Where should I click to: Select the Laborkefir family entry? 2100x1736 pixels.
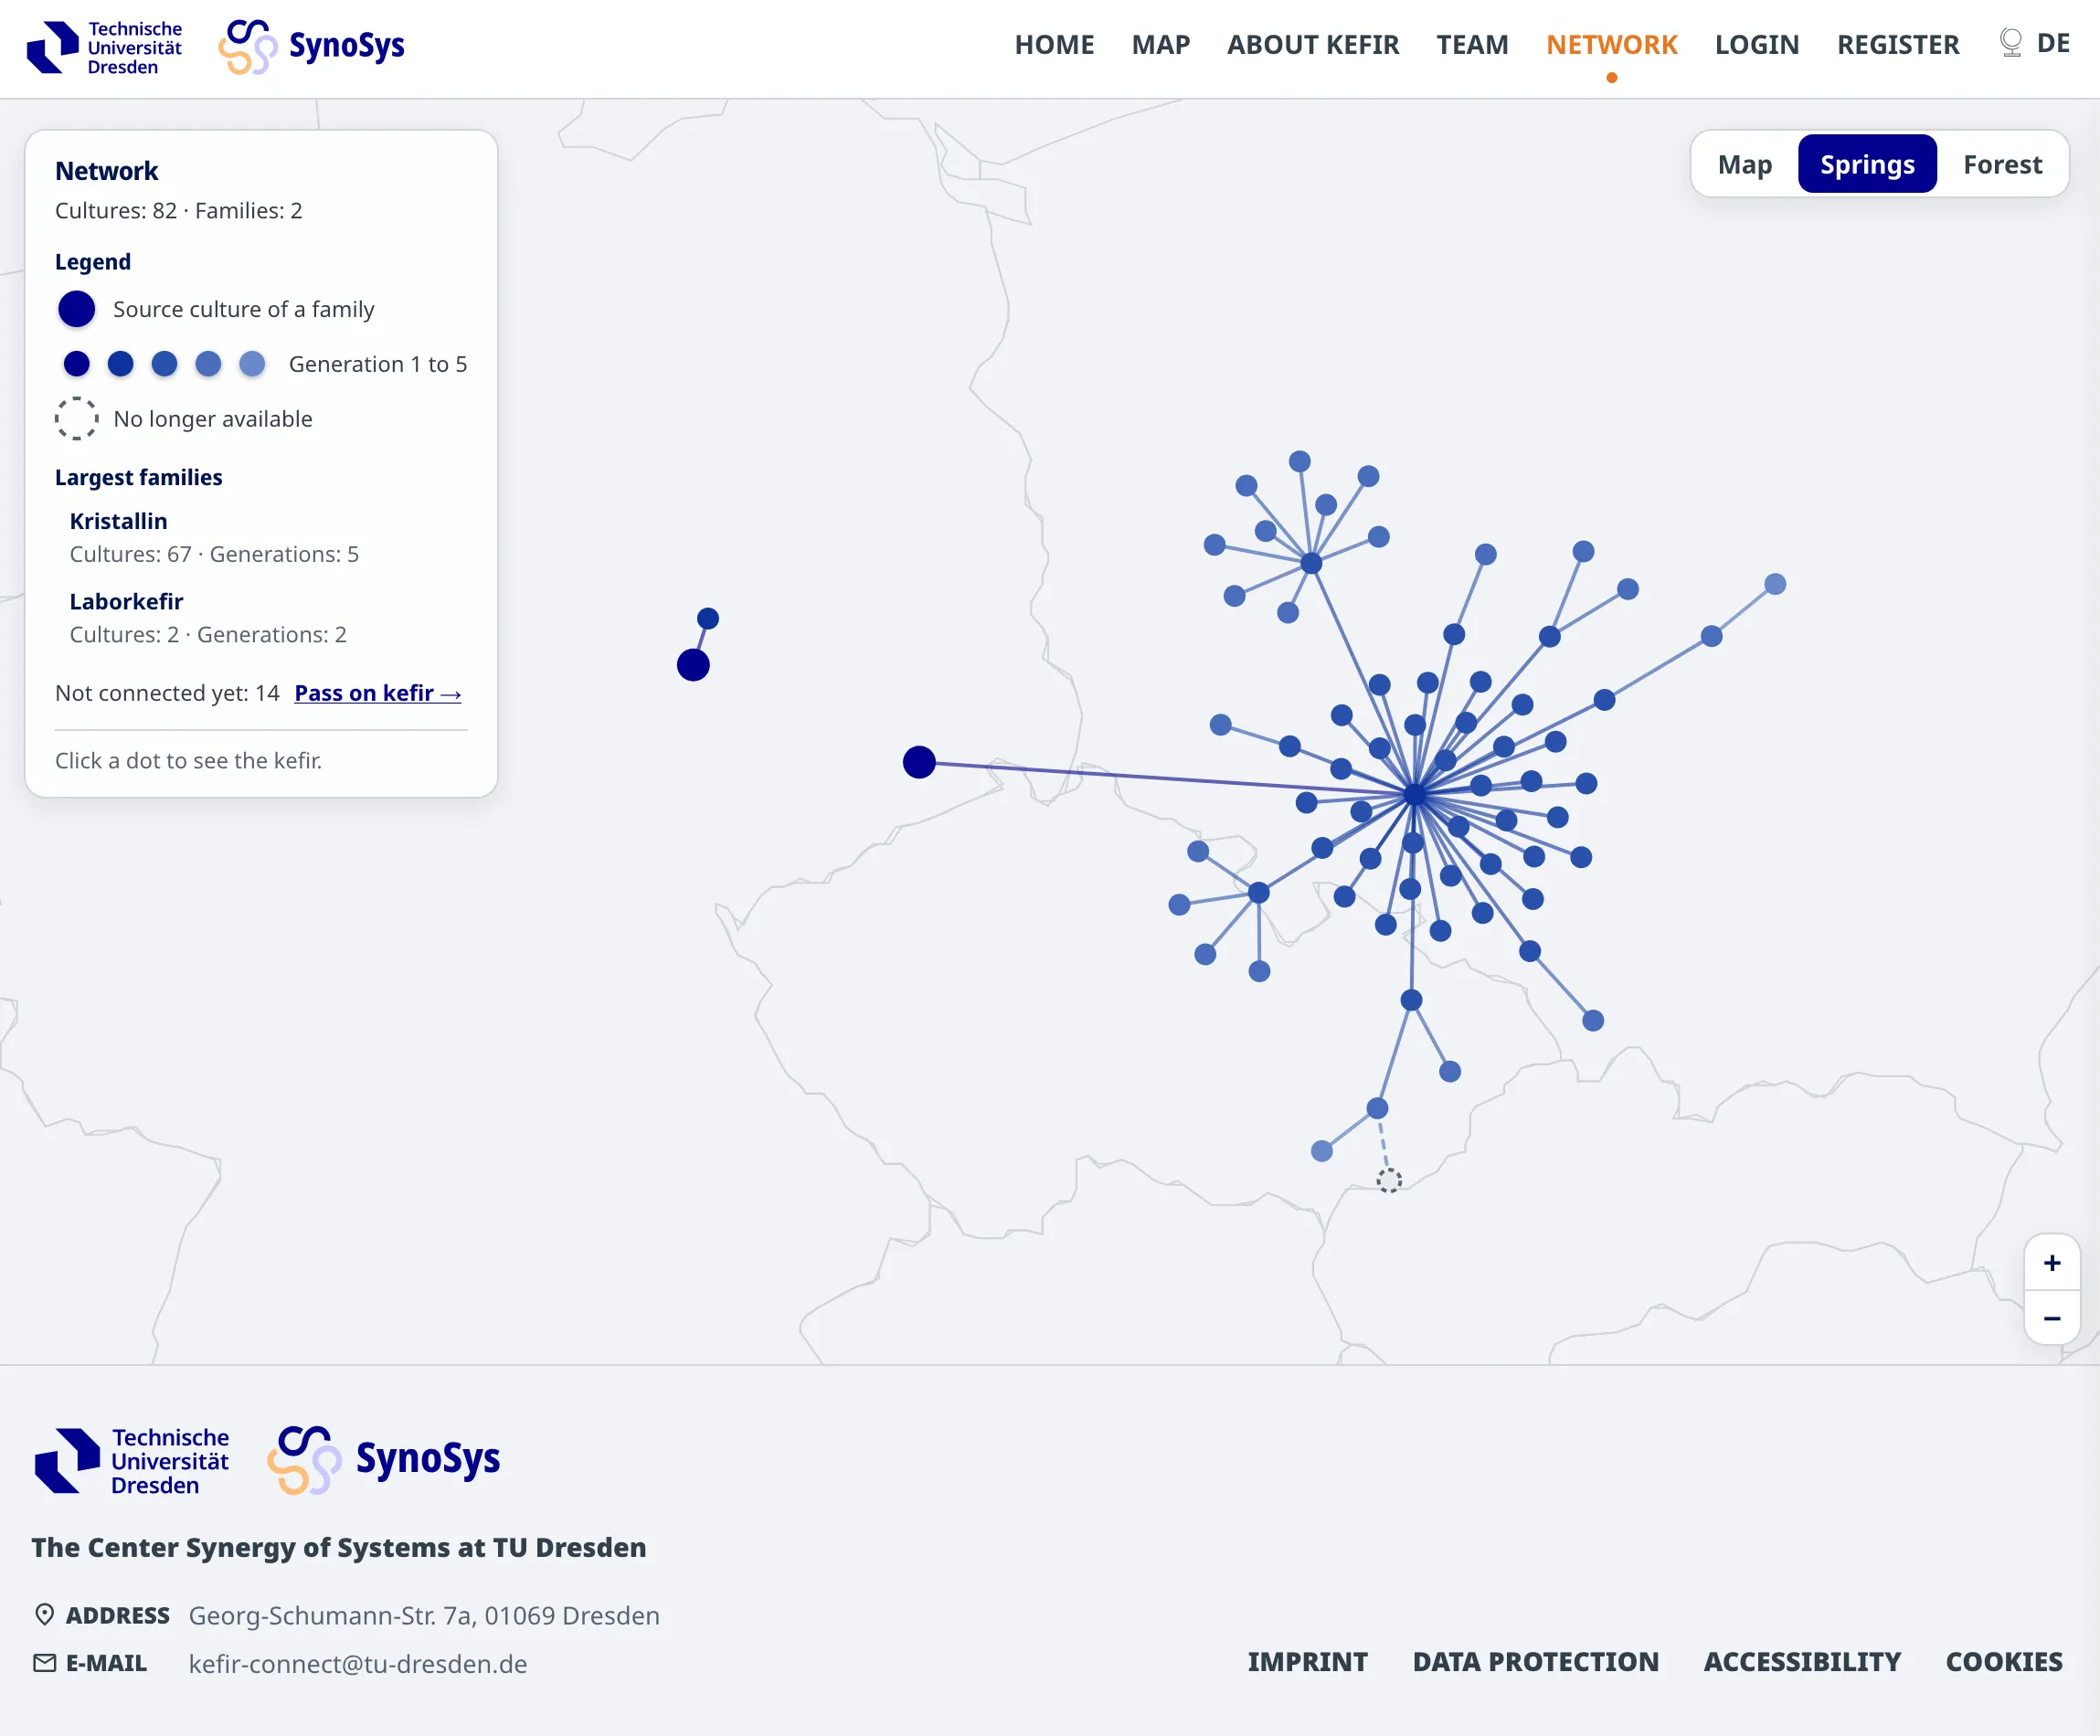(x=261, y=617)
